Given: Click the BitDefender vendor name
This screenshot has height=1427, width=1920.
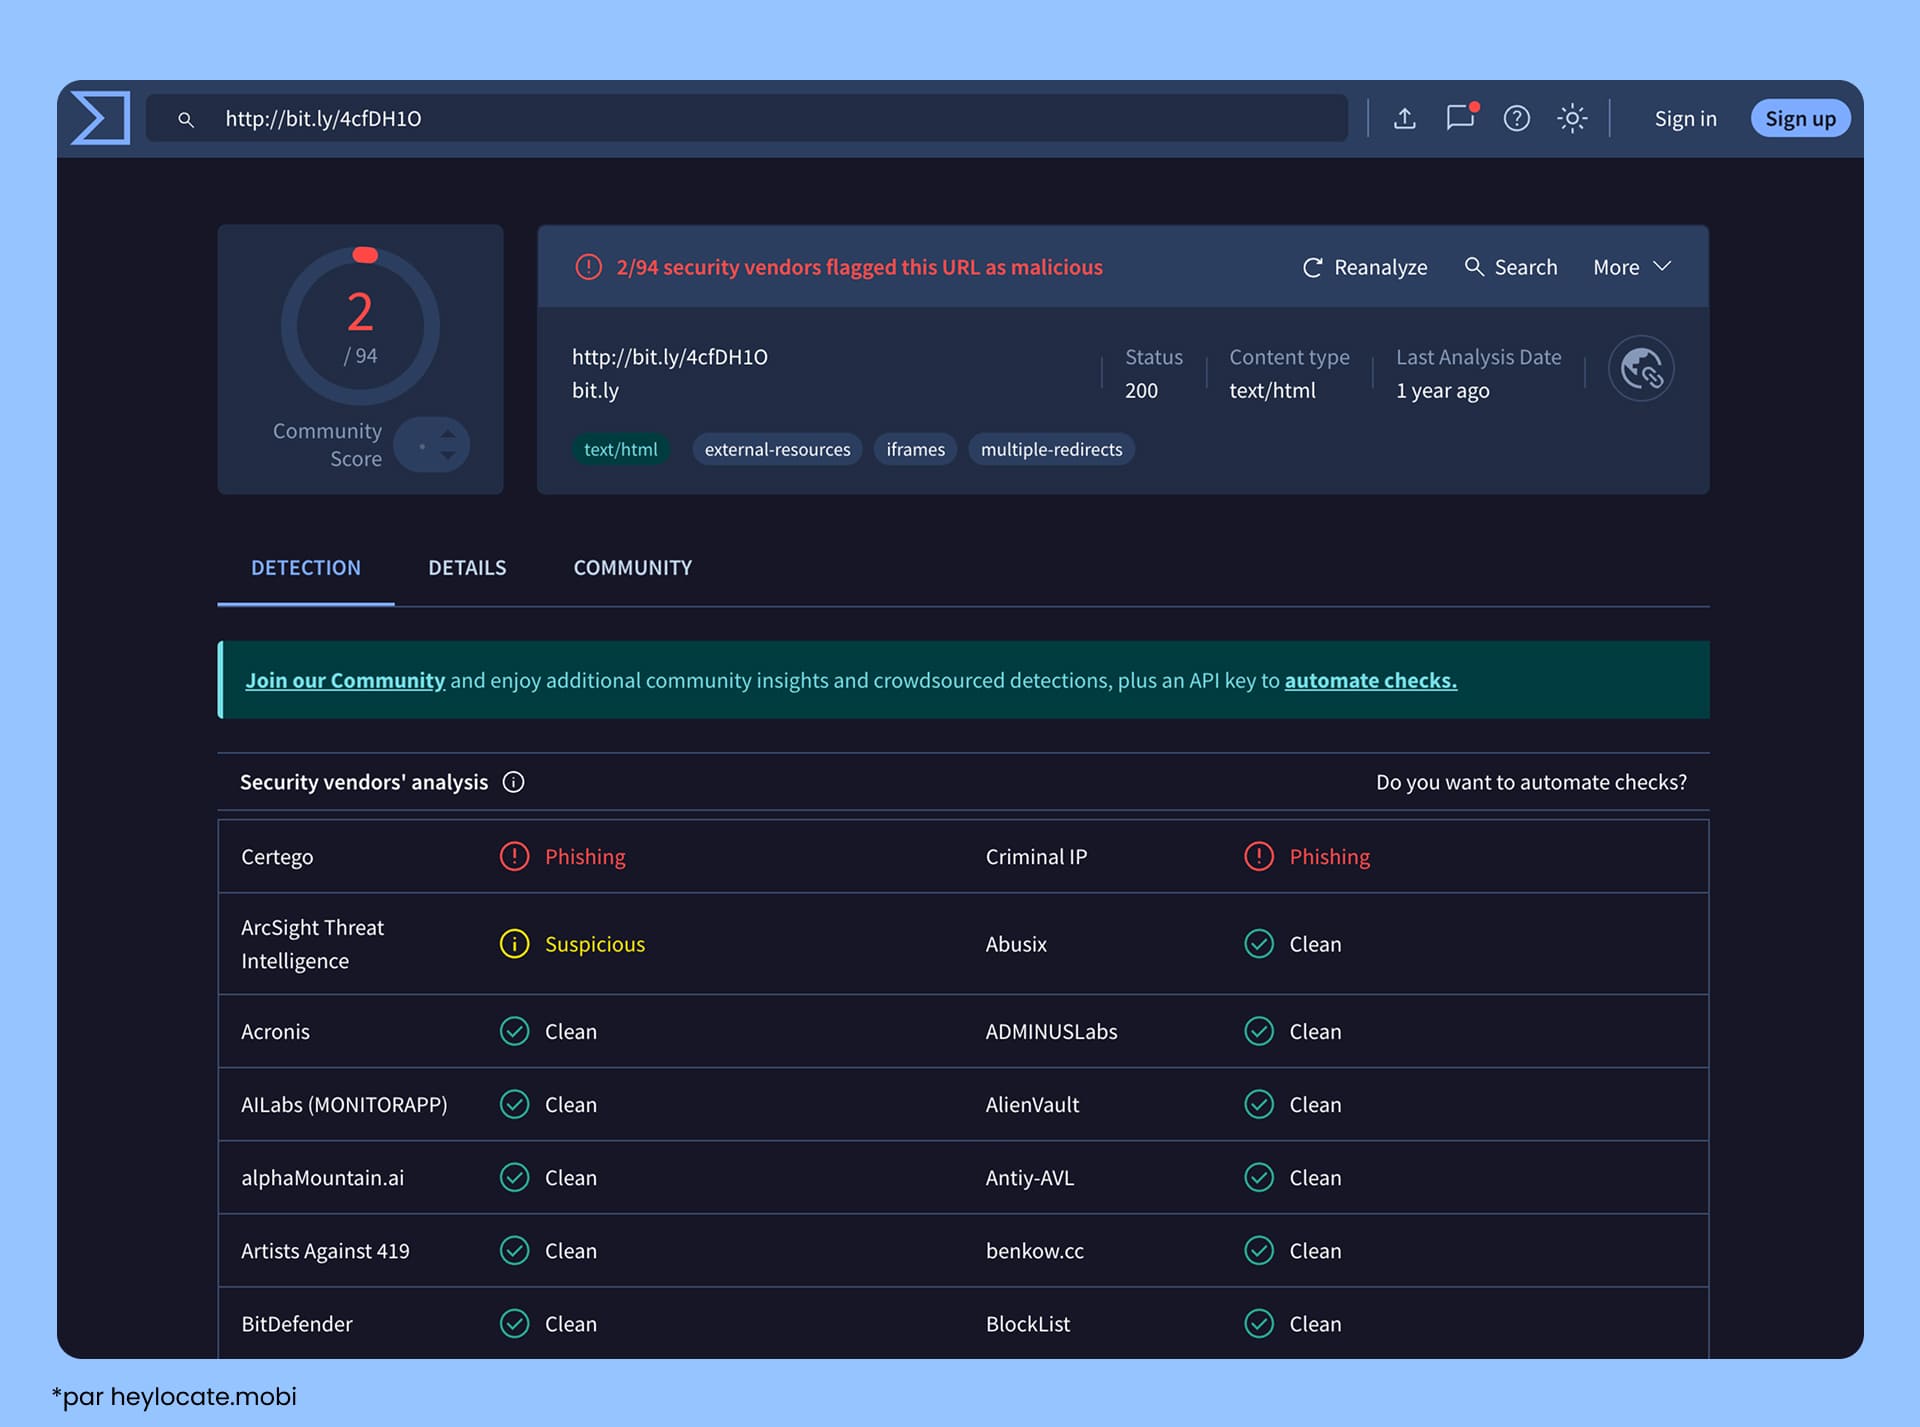Looking at the screenshot, I should point(296,1324).
